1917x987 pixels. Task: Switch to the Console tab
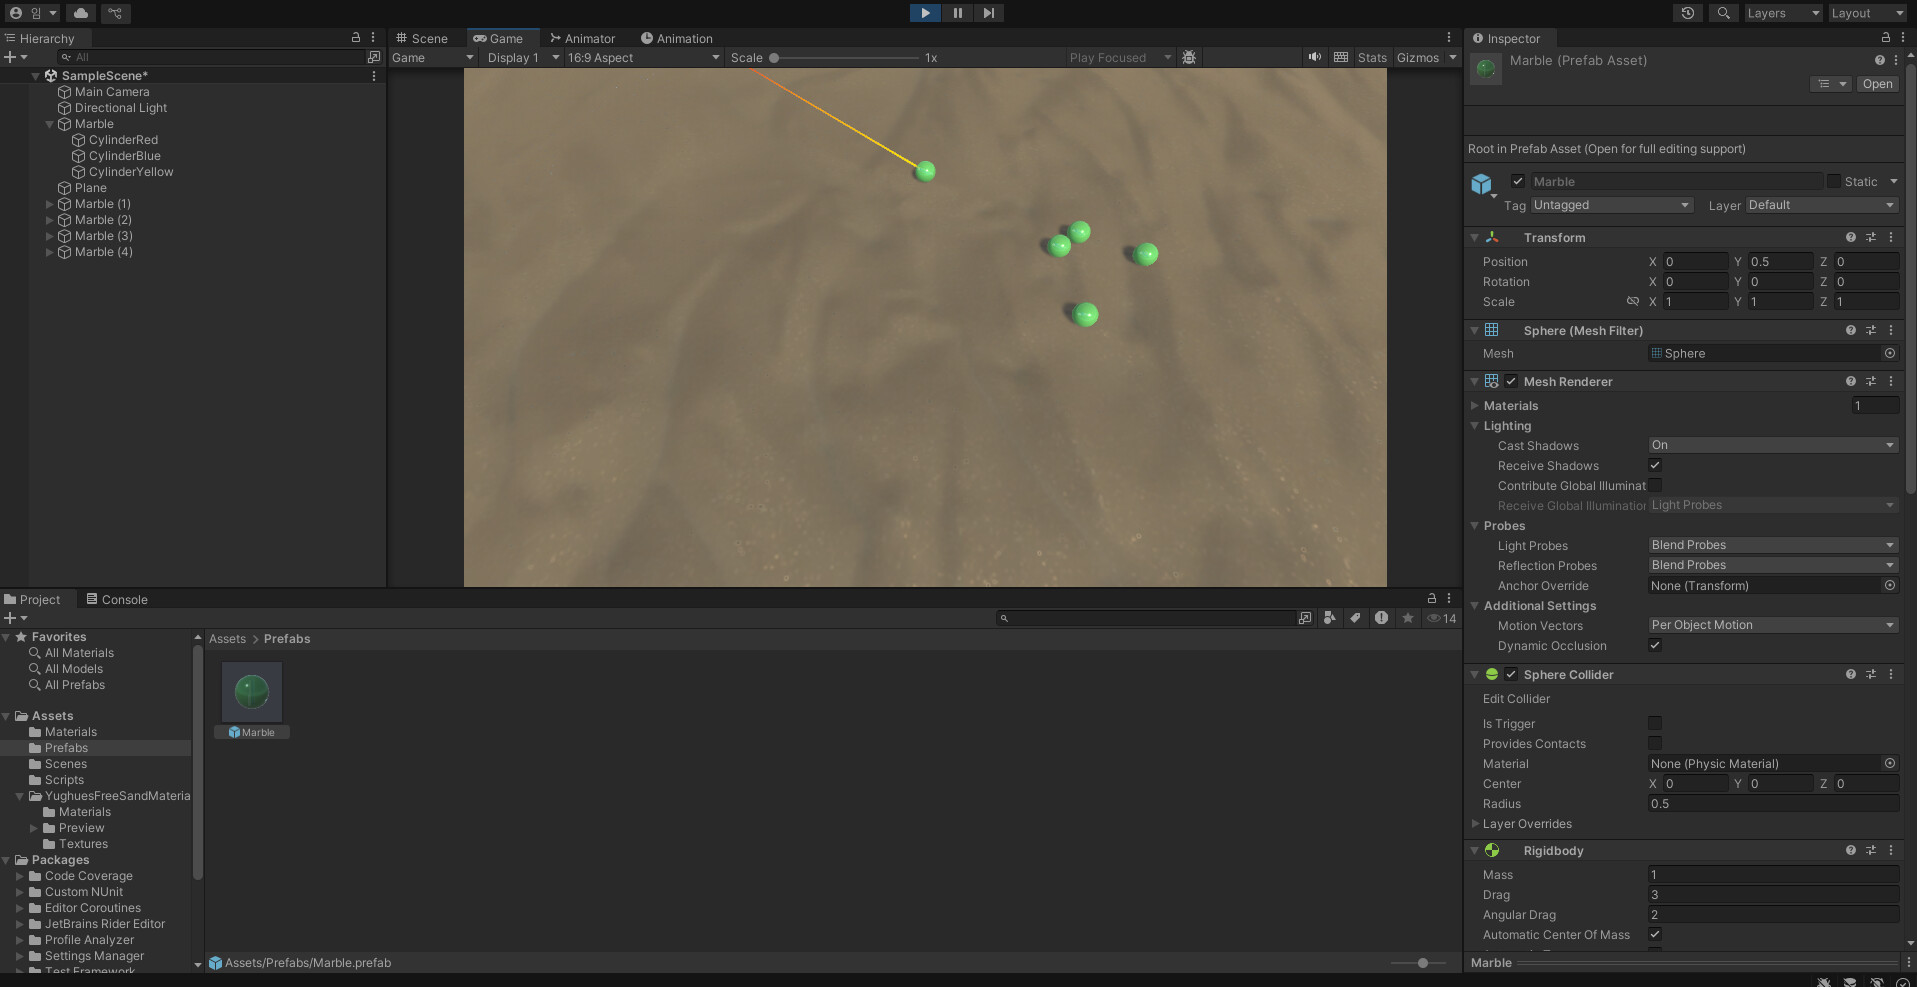click(x=117, y=599)
